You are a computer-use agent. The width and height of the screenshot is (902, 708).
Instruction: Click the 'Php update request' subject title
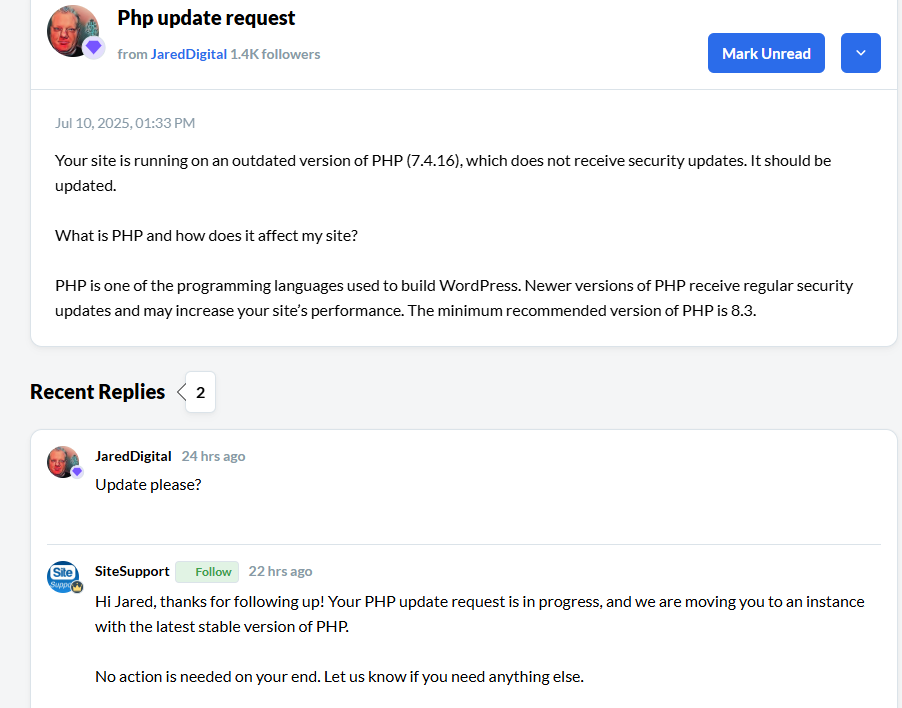(x=206, y=18)
